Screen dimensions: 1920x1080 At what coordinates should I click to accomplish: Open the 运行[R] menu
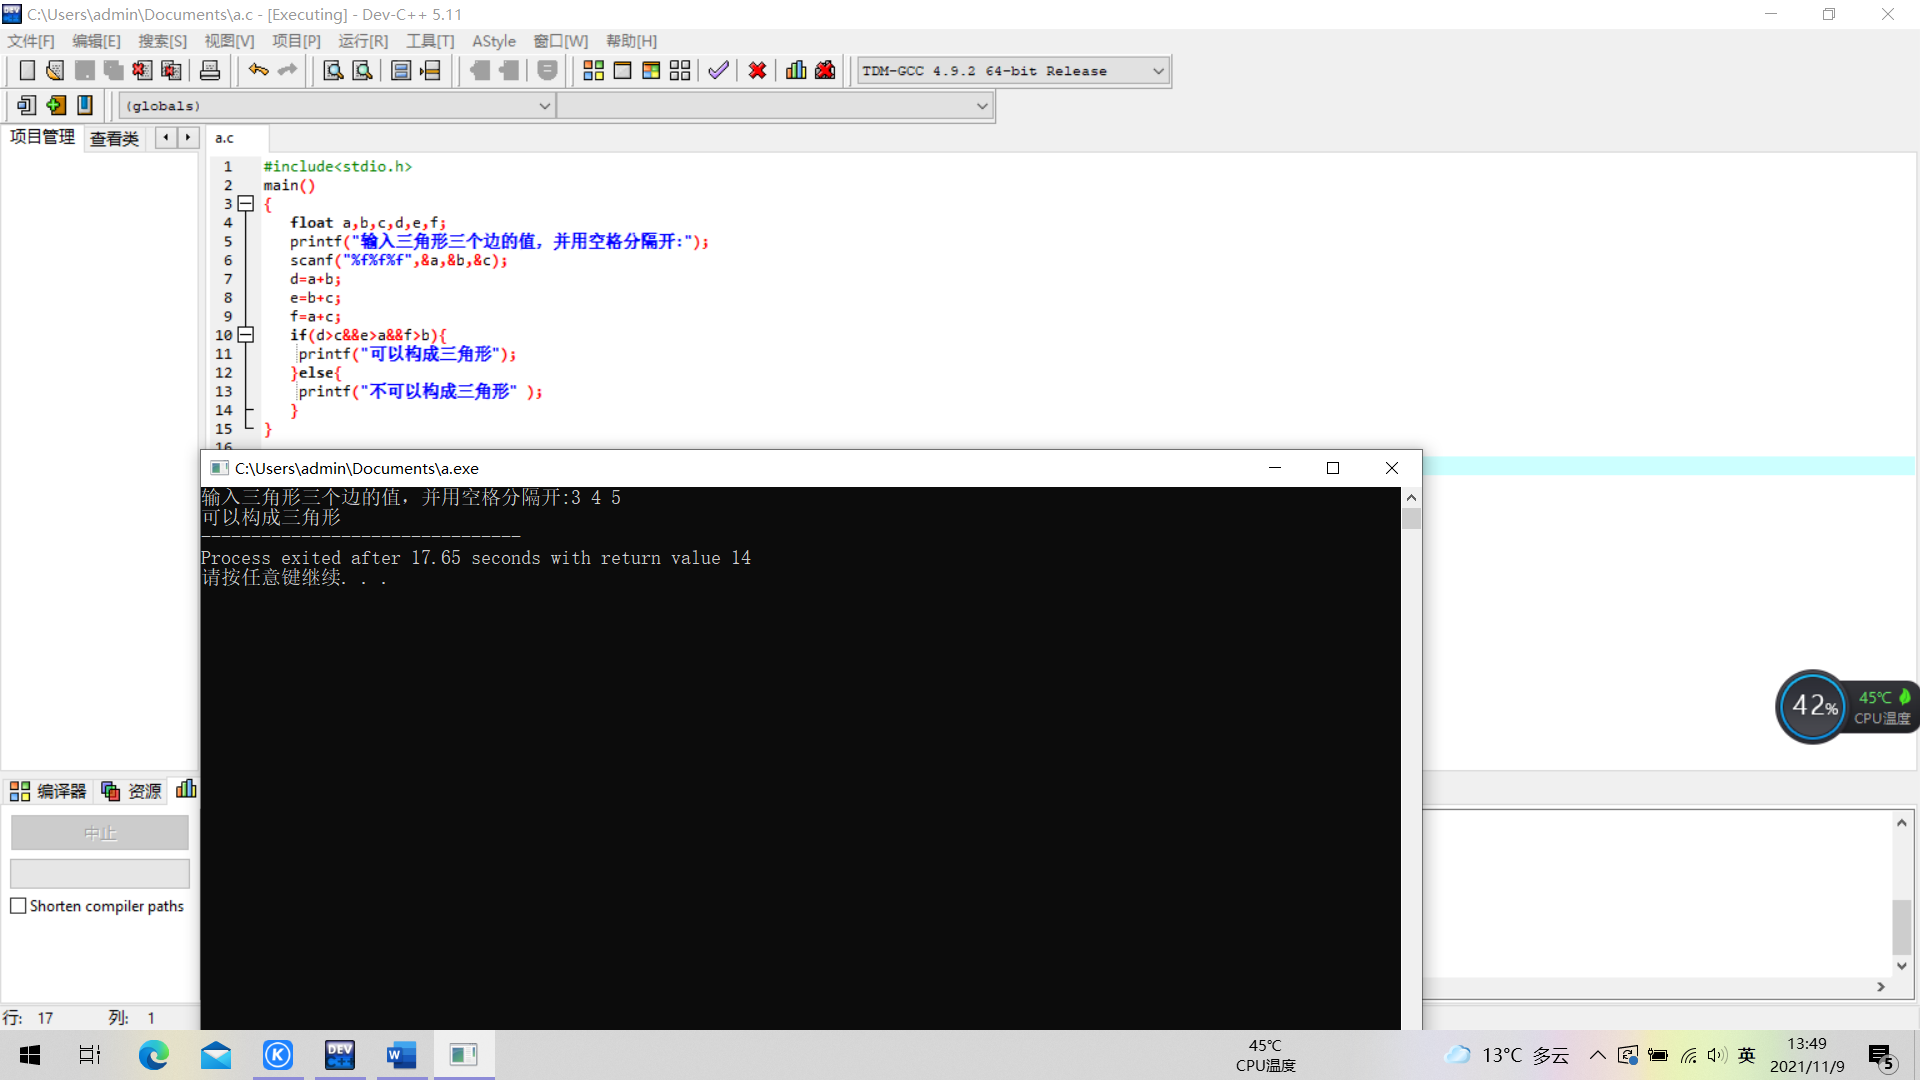point(362,41)
